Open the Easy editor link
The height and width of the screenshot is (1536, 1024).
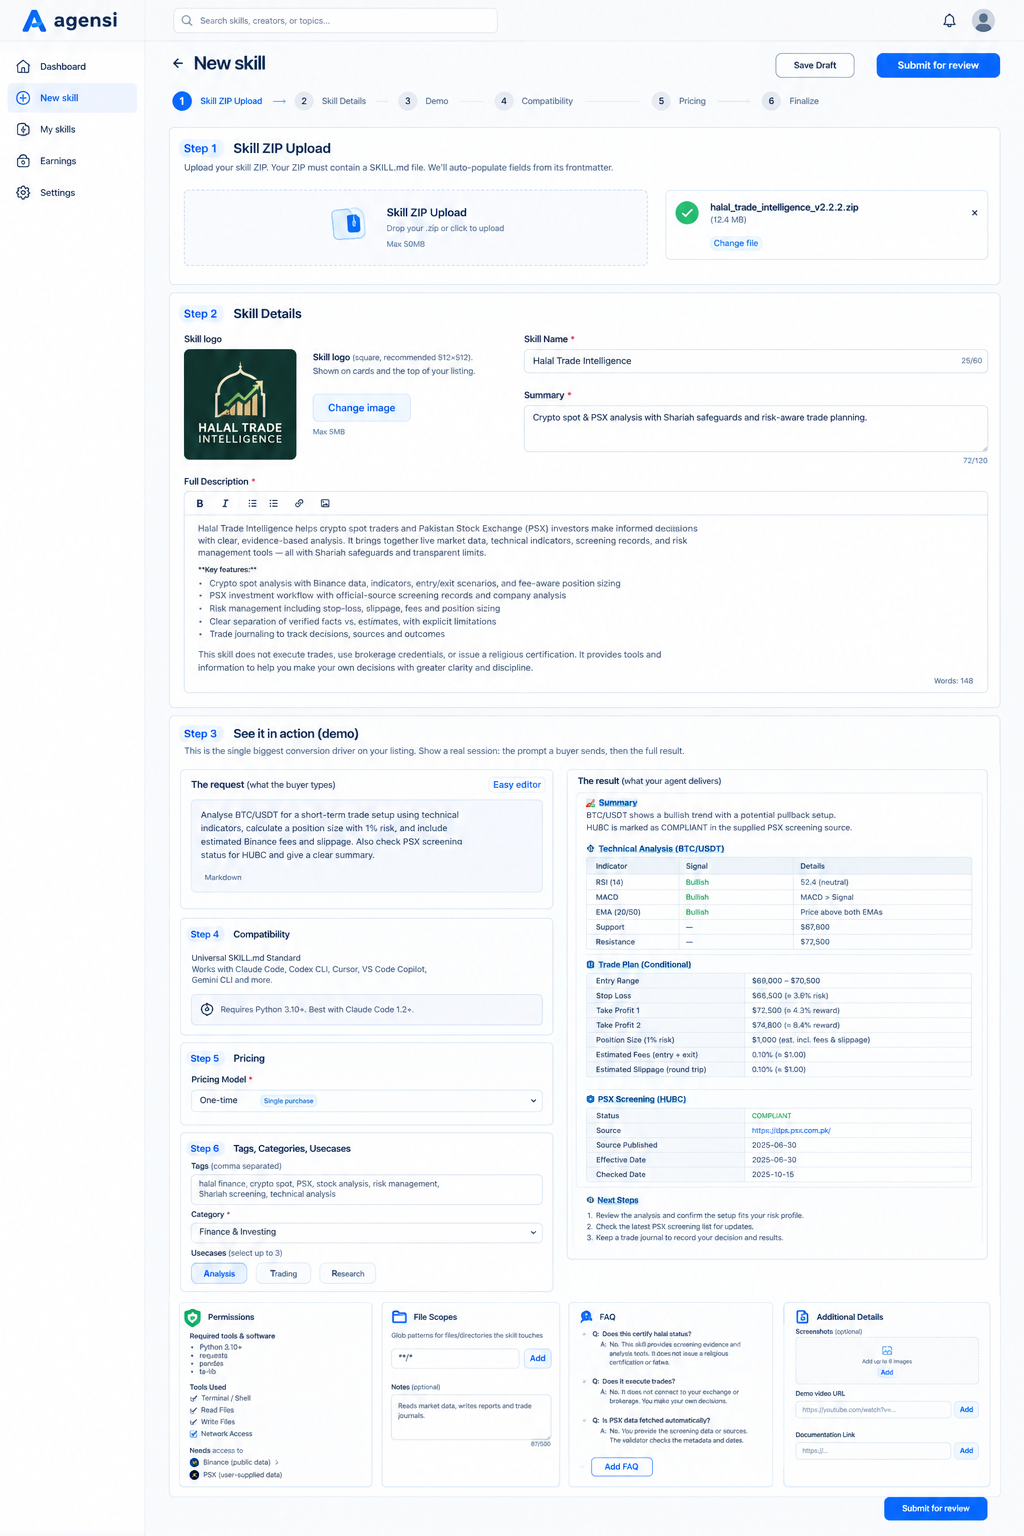pos(517,785)
